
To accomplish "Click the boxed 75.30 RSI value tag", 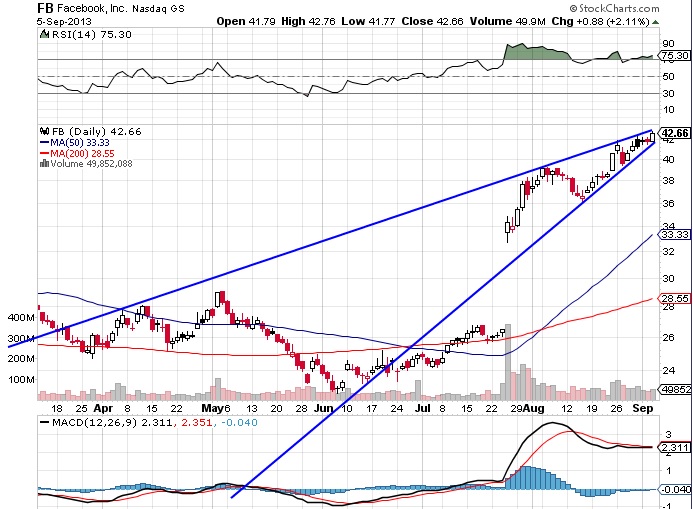I will 675,56.
